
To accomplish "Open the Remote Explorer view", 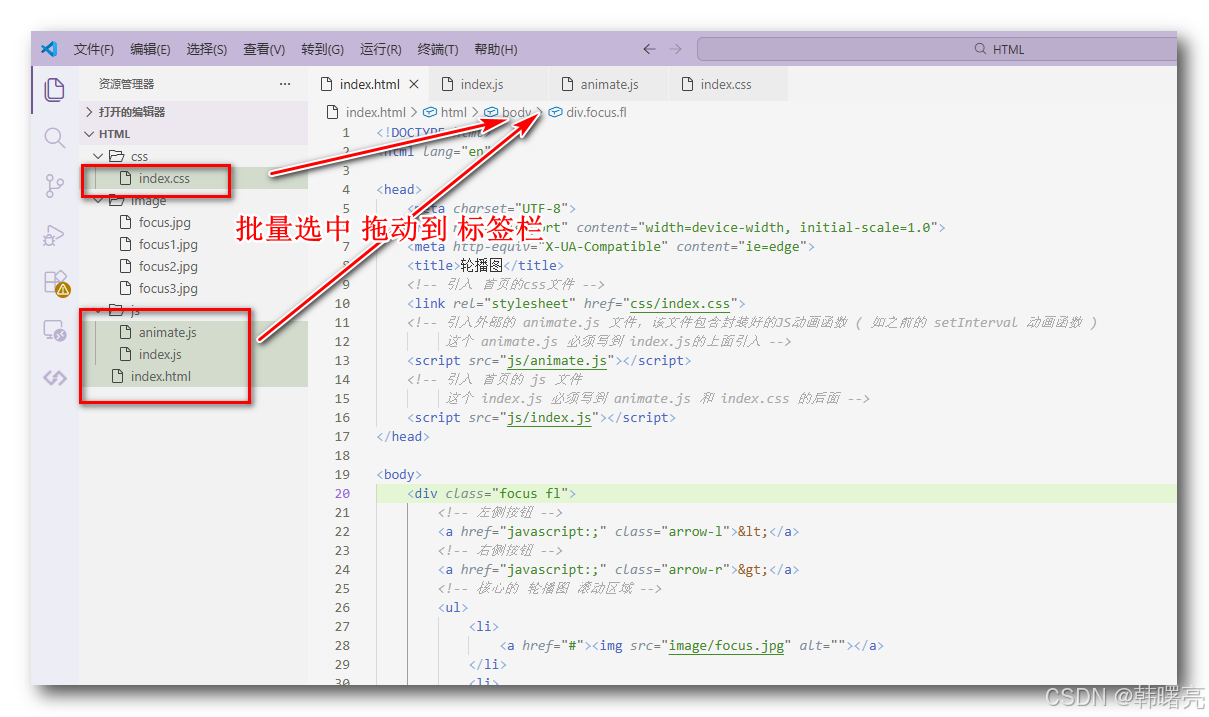I will click(55, 331).
